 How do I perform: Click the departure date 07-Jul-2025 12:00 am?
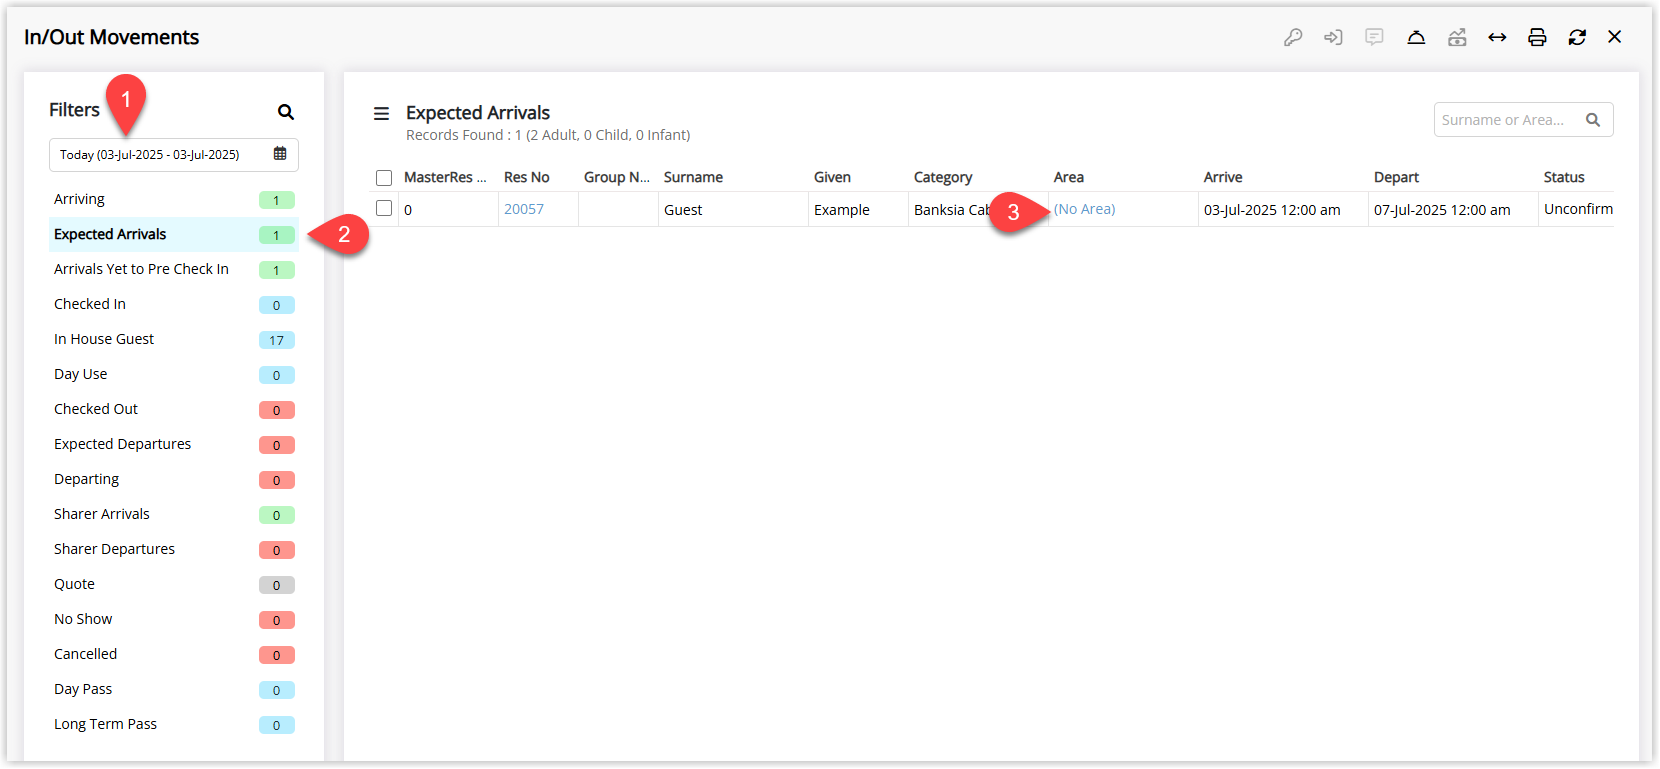[x=1442, y=210]
